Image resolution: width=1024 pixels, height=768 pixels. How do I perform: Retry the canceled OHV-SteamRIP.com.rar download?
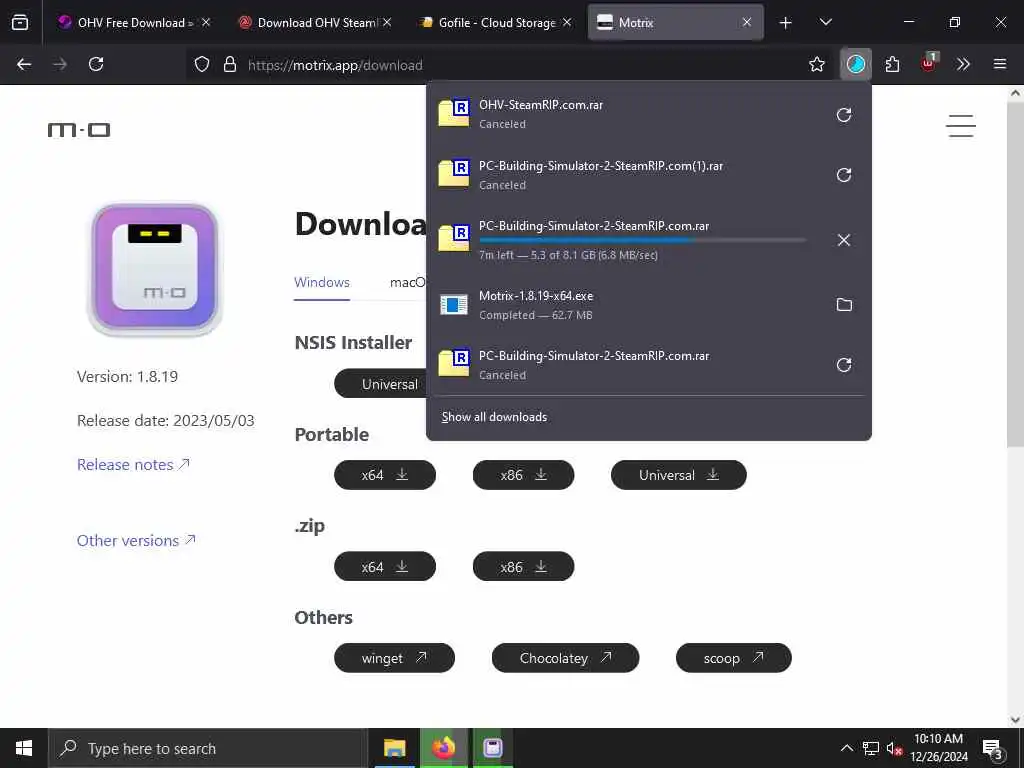(844, 115)
